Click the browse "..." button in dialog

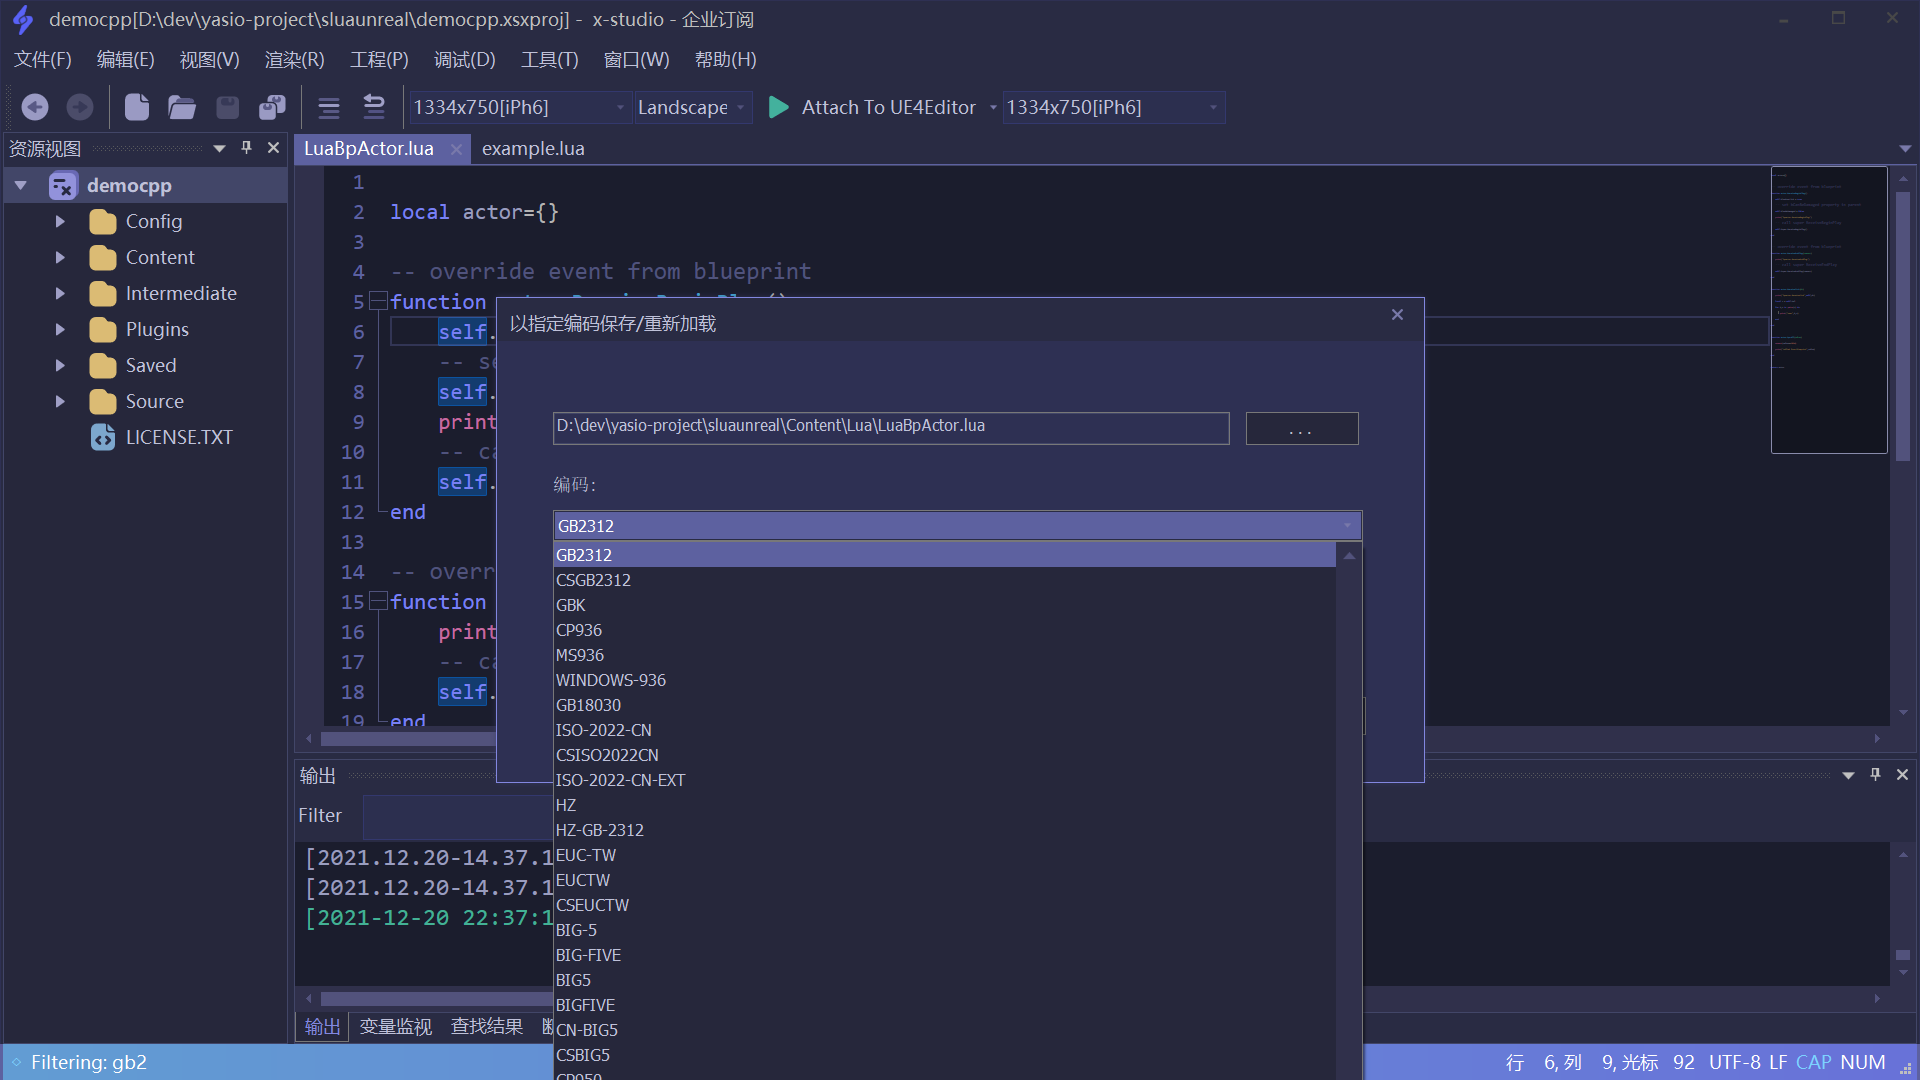coord(1301,429)
